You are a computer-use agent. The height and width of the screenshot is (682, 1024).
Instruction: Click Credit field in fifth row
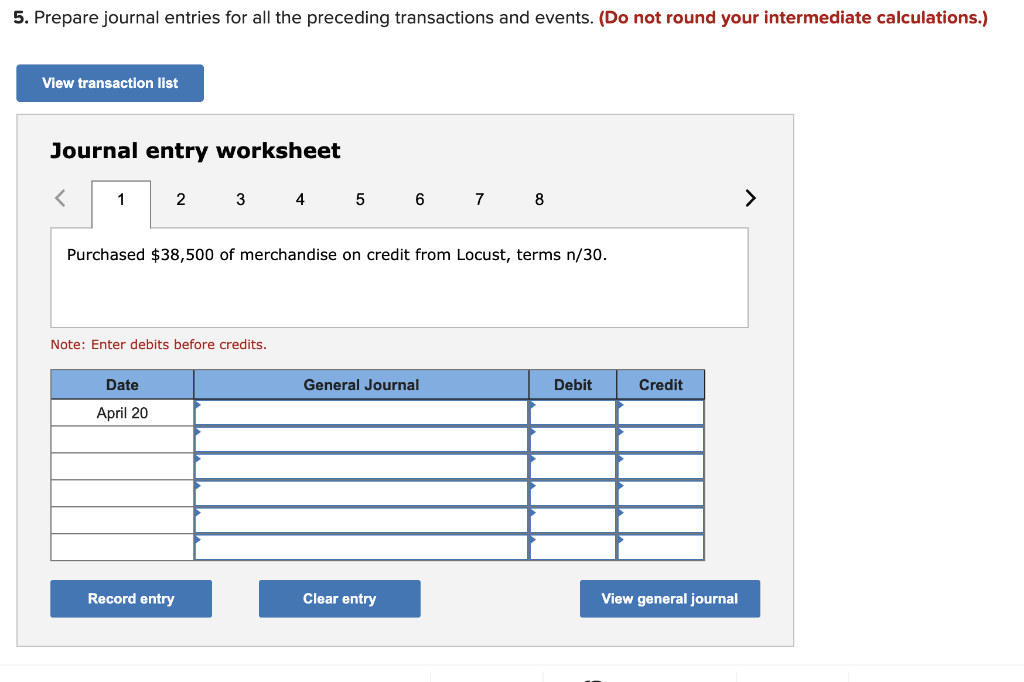661,521
